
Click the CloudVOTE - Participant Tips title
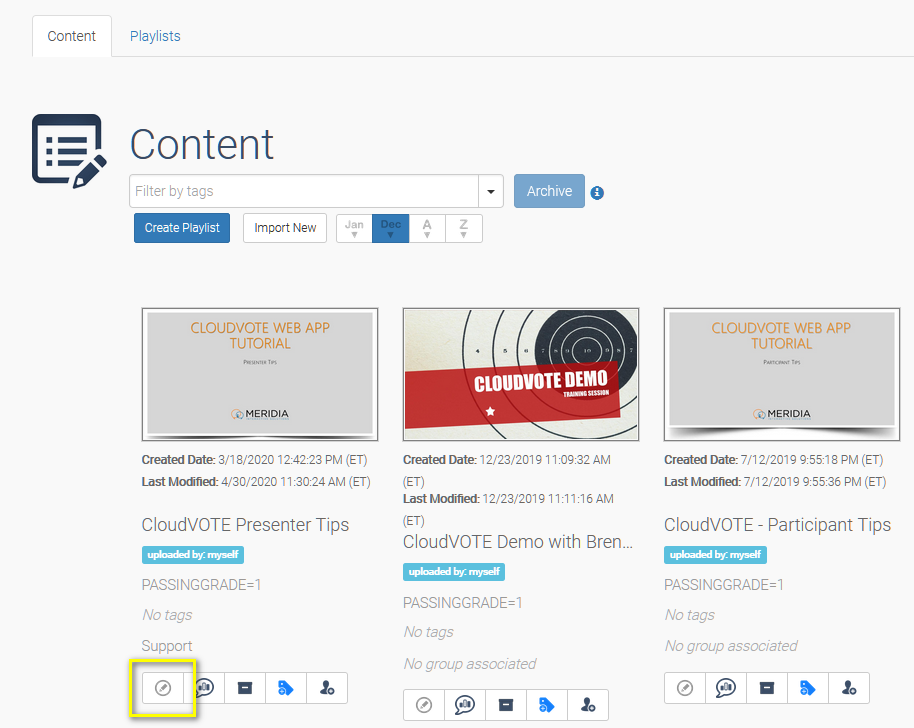pos(778,525)
